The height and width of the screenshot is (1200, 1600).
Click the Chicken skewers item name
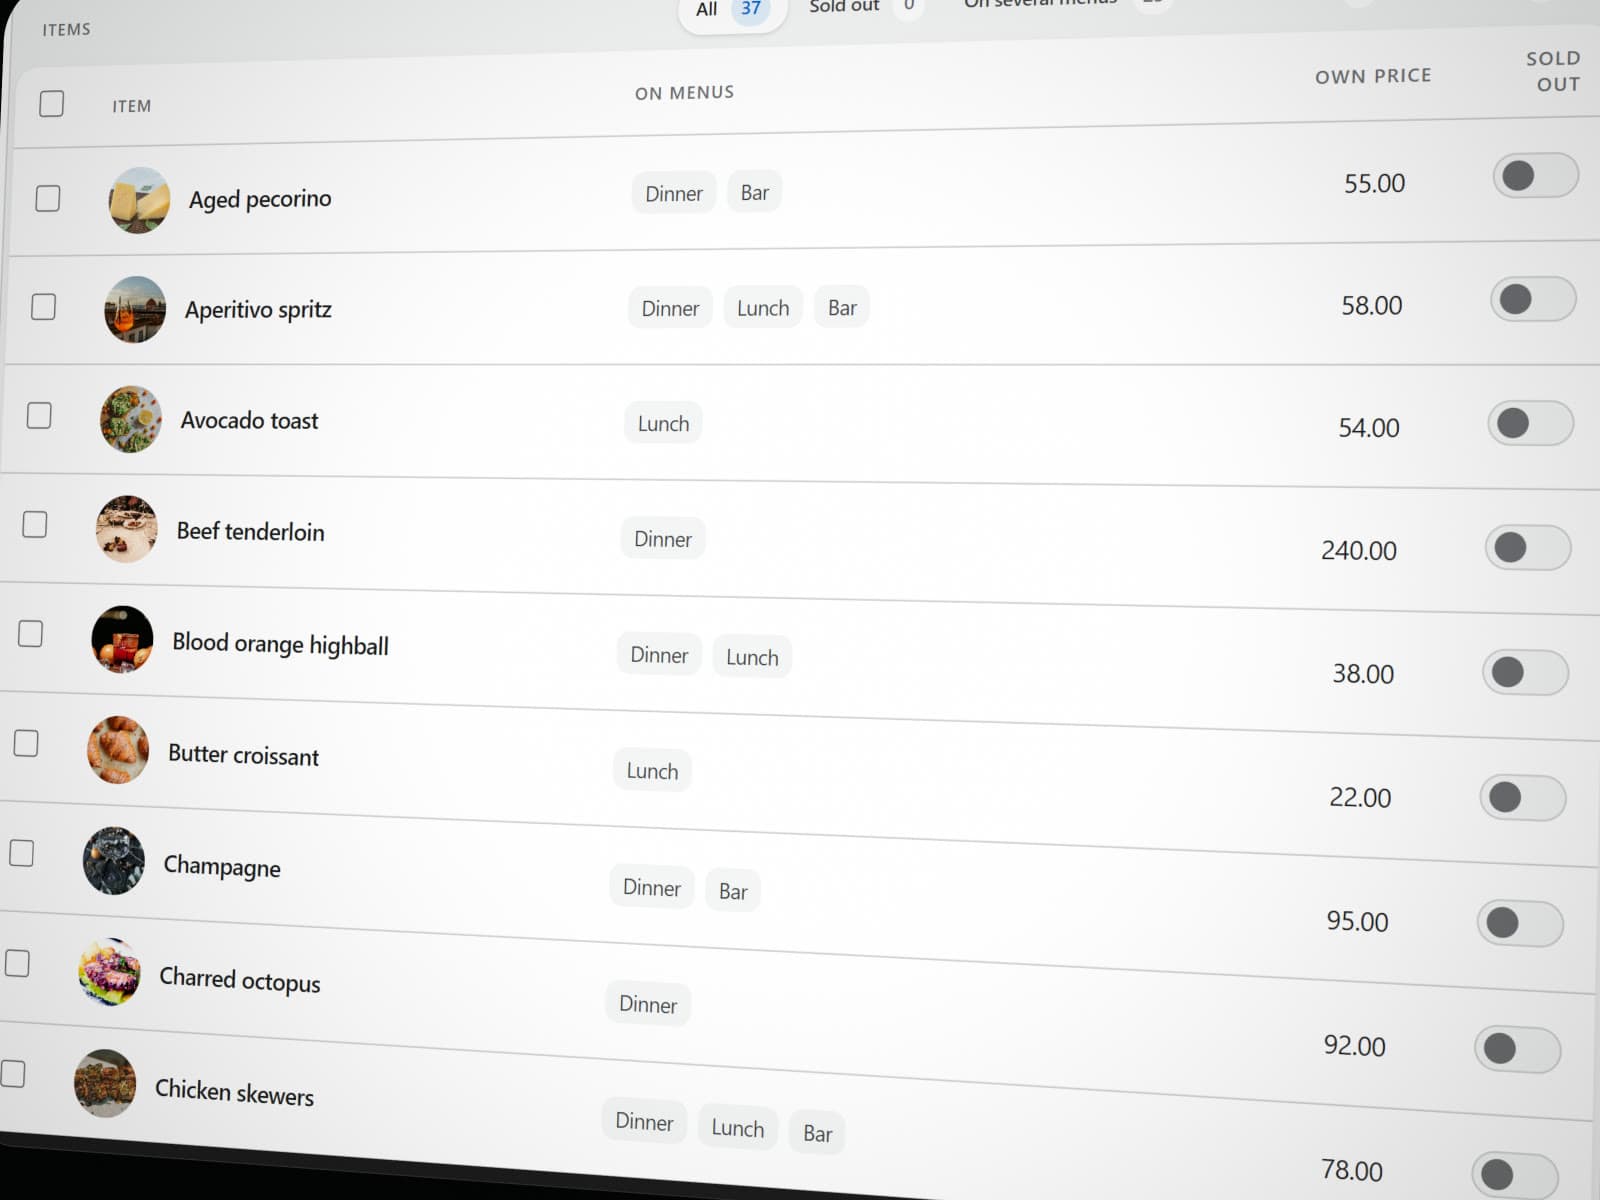(234, 1092)
